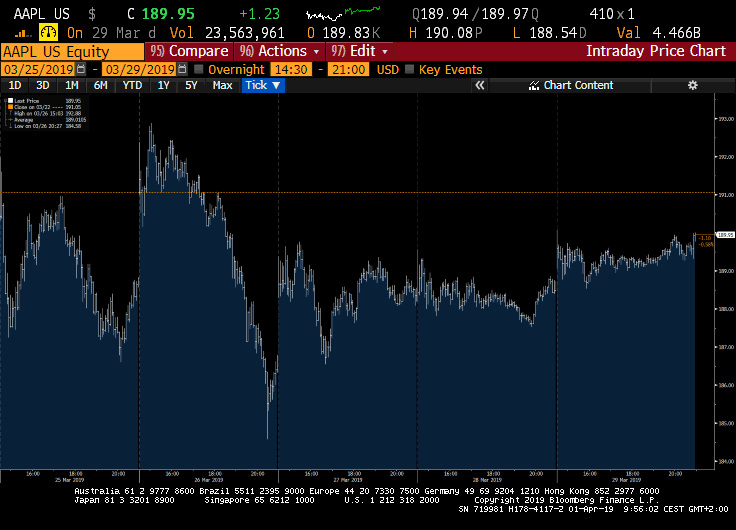Viewport: 736px width, 530px height.
Task: Click the +1.23 price change value
Action: tap(260, 14)
